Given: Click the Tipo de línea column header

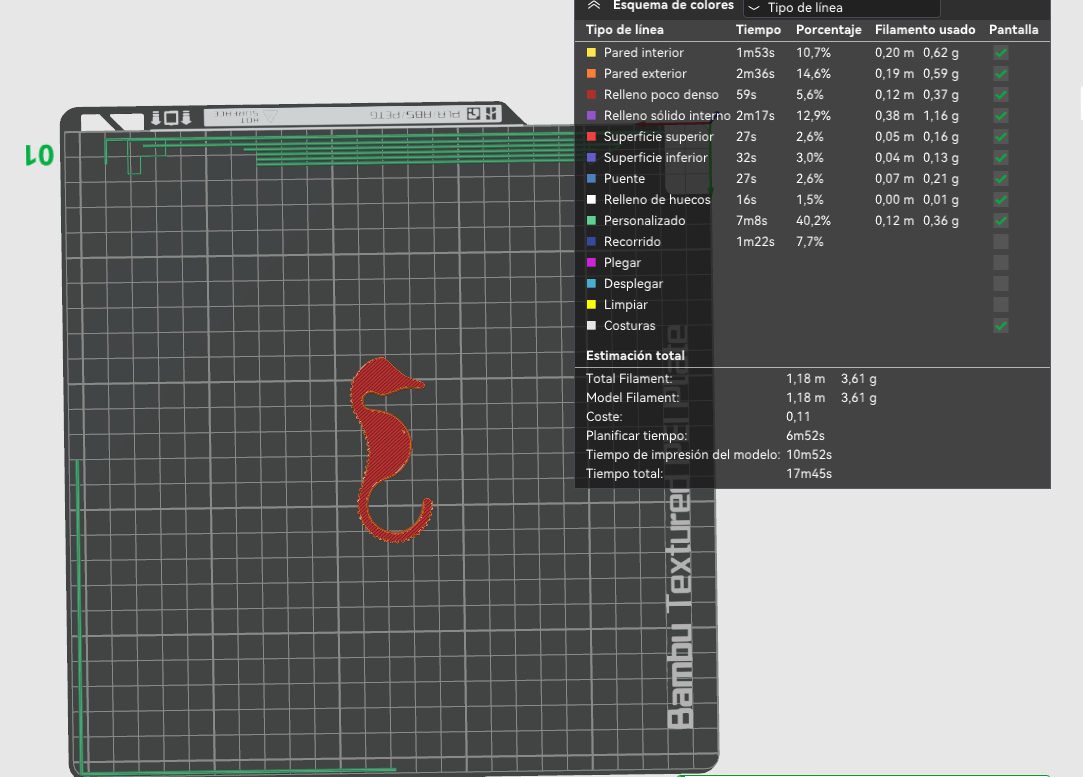Looking at the screenshot, I should [x=624, y=30].
